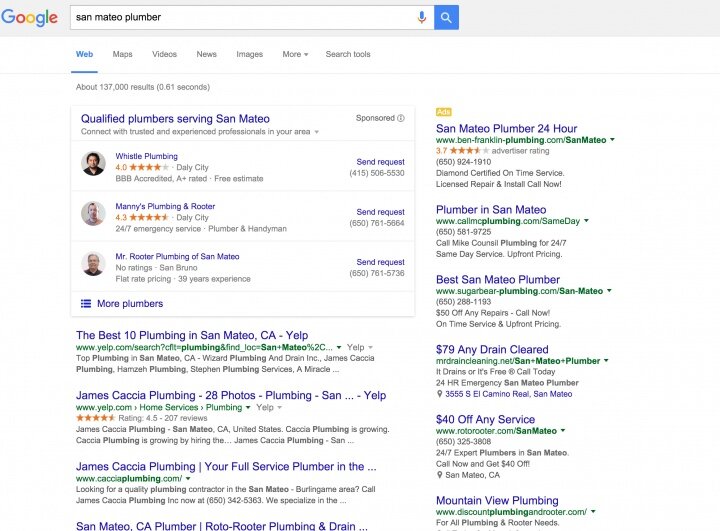Open Search tools menu
This screenshot has width=720, height=531.
348,54
